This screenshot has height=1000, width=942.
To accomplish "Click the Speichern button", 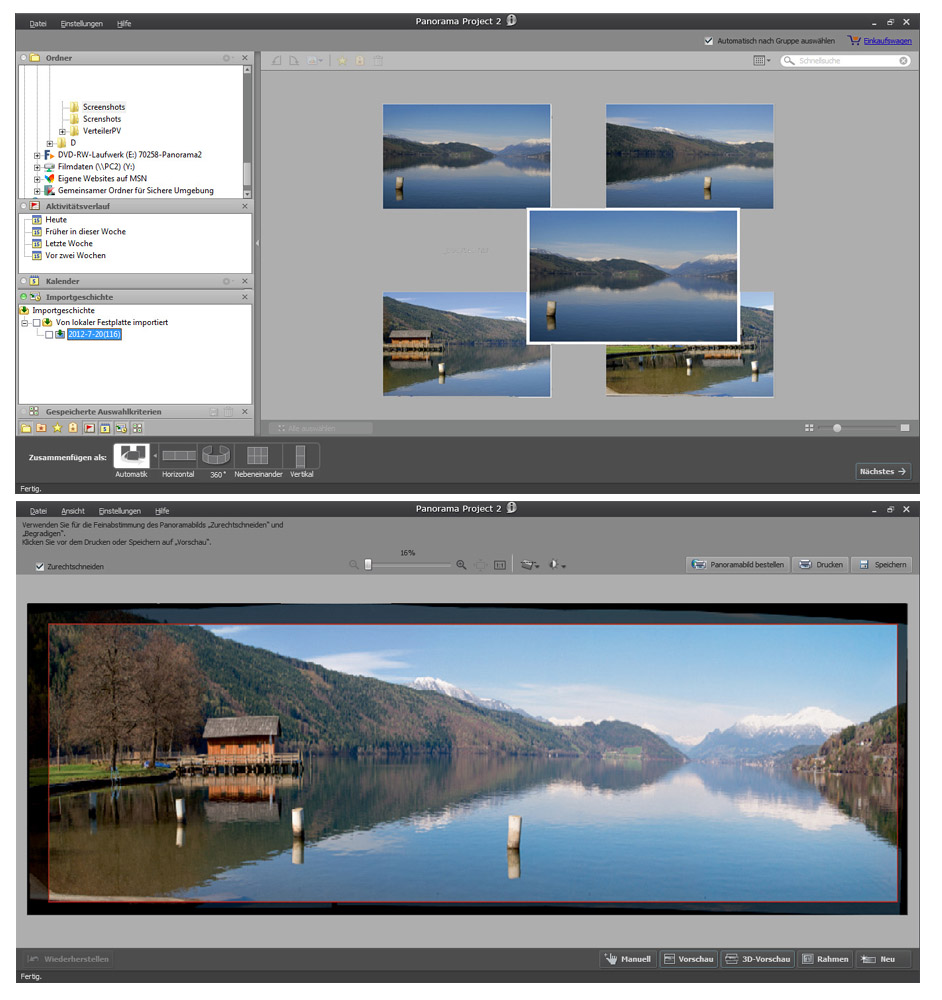I will (x=882, y=564).
